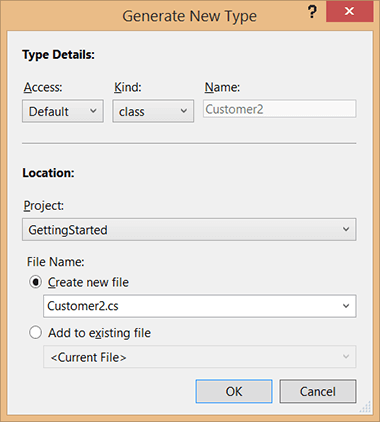Expand the Customer2.cs combo box arrow
380x422 pixels.
346,306
